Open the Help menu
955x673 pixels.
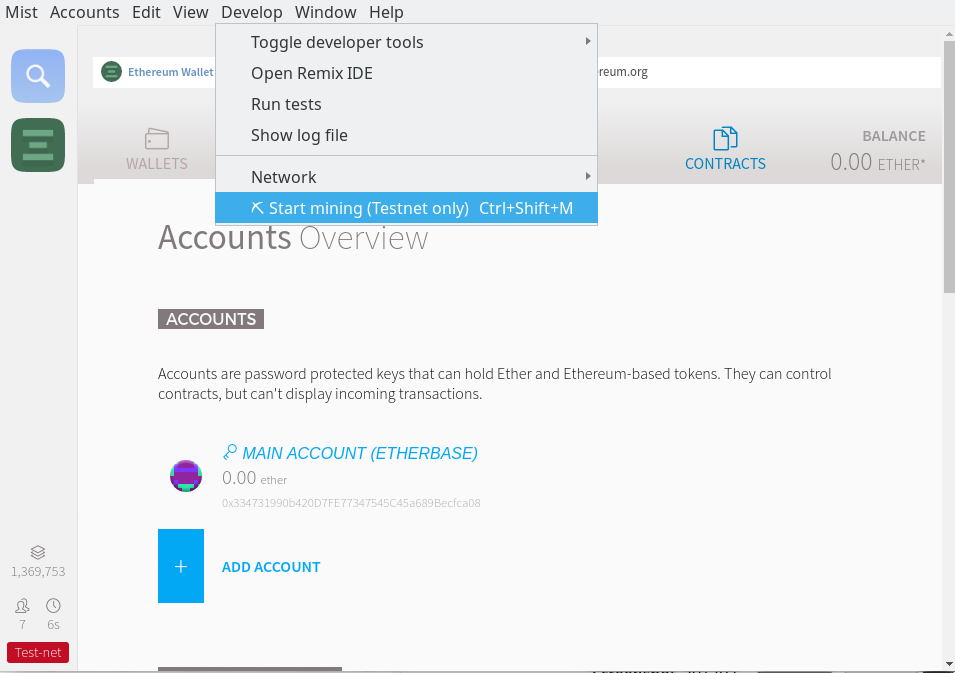click(386, 12)
